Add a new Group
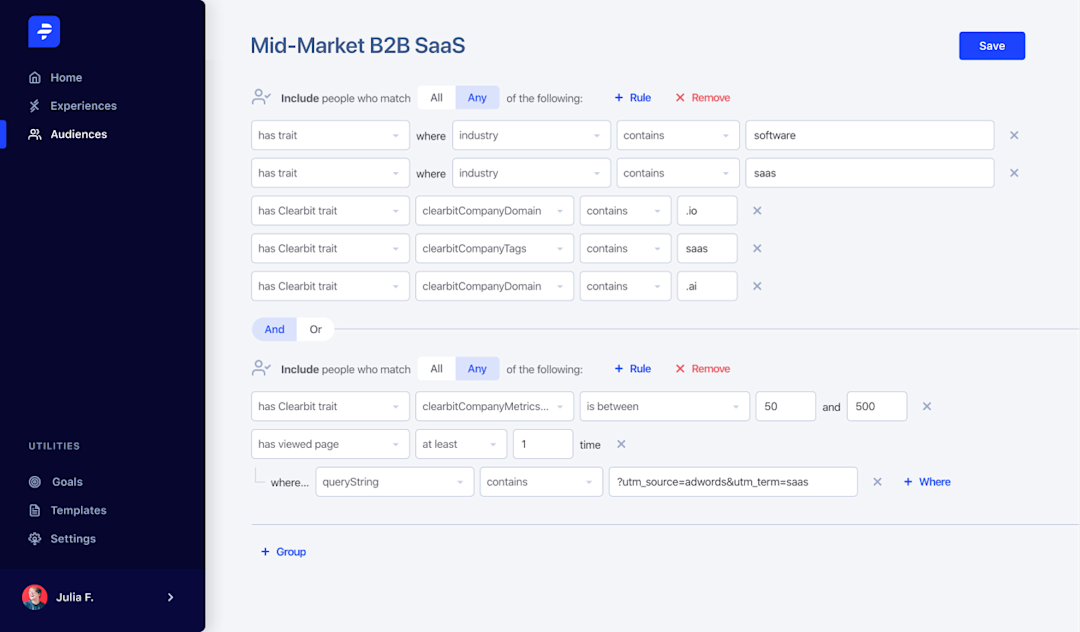Image resolution: width=1080 pixels, height=632 pixels. coord(283,551)
